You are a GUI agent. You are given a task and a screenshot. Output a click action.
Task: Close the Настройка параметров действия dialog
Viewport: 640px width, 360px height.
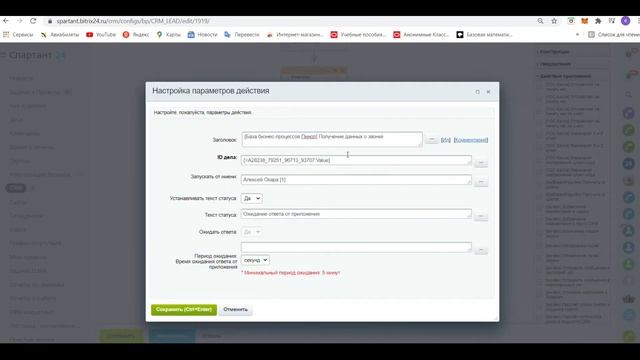488,92
